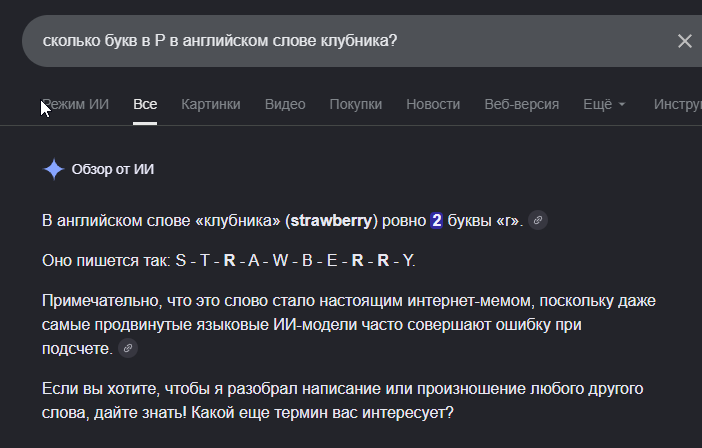Open the 'Покупки' tab
Image resolution: width=702 pixels, height=448 pixels.
356,104
